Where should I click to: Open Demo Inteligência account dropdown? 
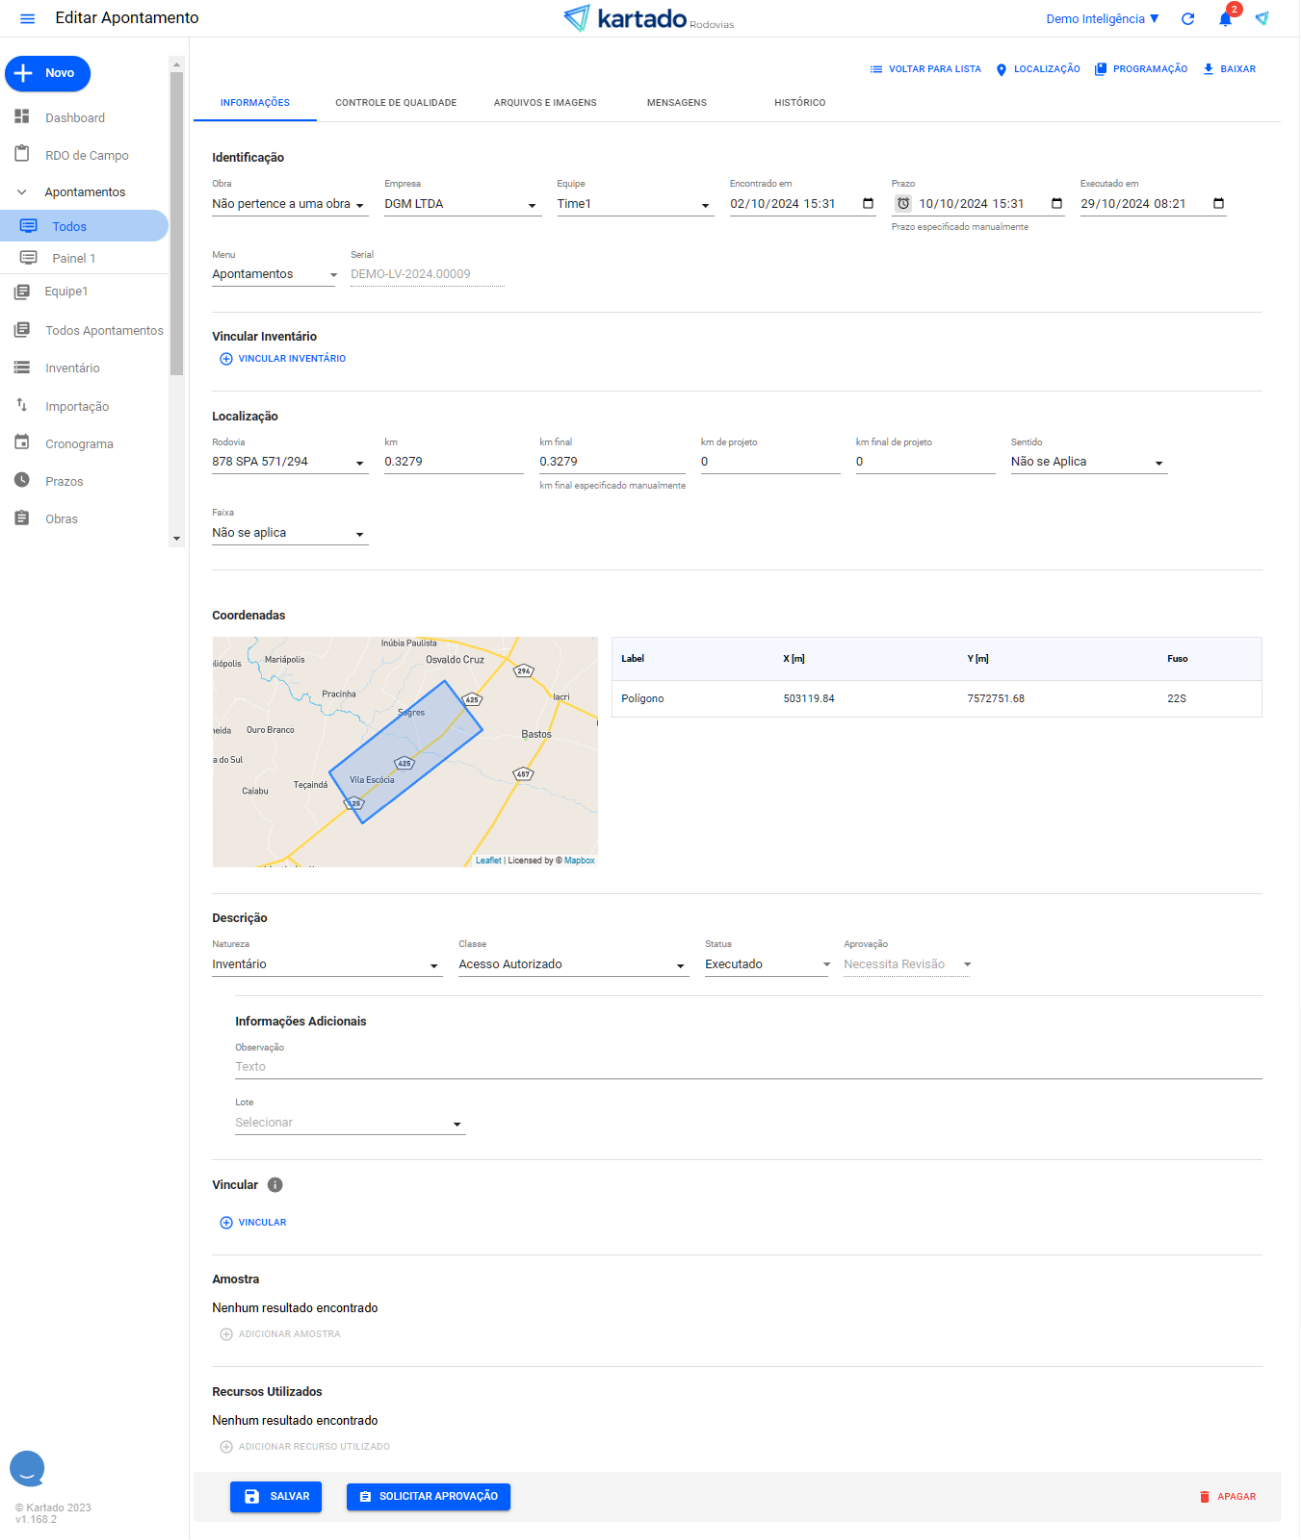coord(1102,19)
